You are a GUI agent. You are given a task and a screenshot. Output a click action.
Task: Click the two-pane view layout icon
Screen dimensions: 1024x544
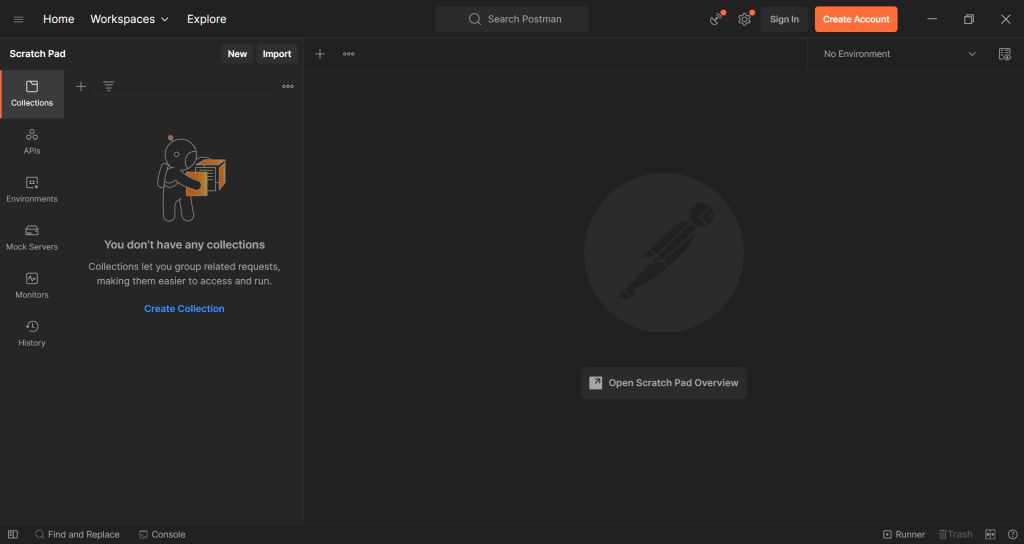pyautogui.click(x=990, y=534)
